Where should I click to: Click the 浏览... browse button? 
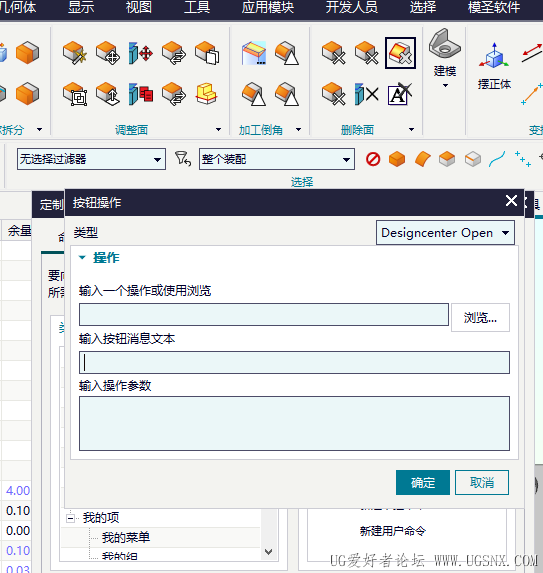click(x=480, y=318)
